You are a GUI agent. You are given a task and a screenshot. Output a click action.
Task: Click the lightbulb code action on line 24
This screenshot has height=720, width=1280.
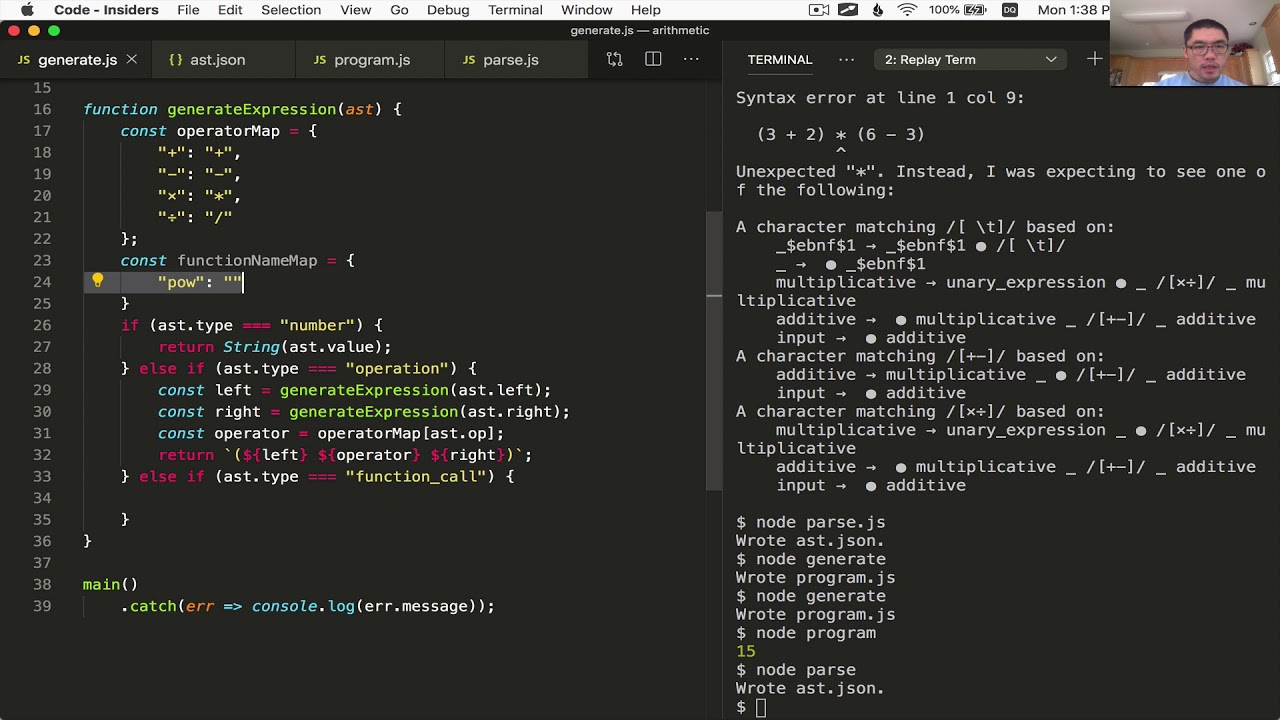click(x=97, y=281)
